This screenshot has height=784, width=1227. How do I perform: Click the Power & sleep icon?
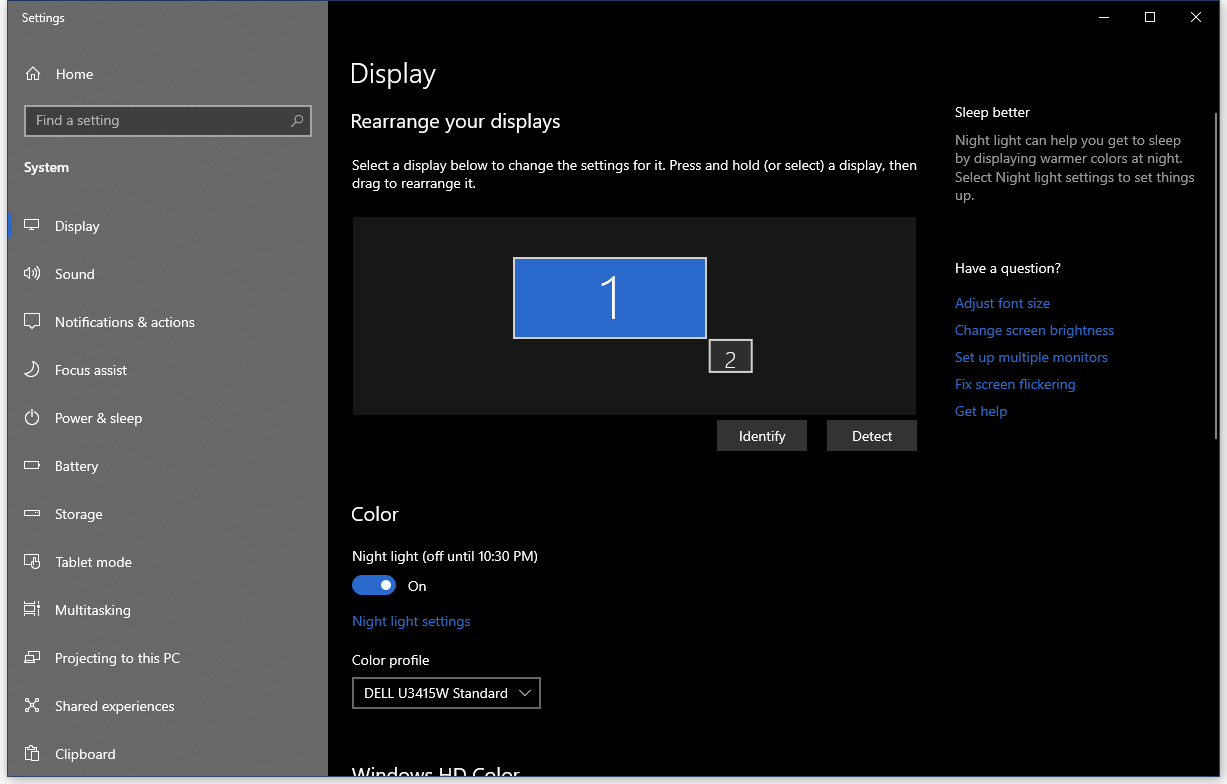[x=32, y=418]
